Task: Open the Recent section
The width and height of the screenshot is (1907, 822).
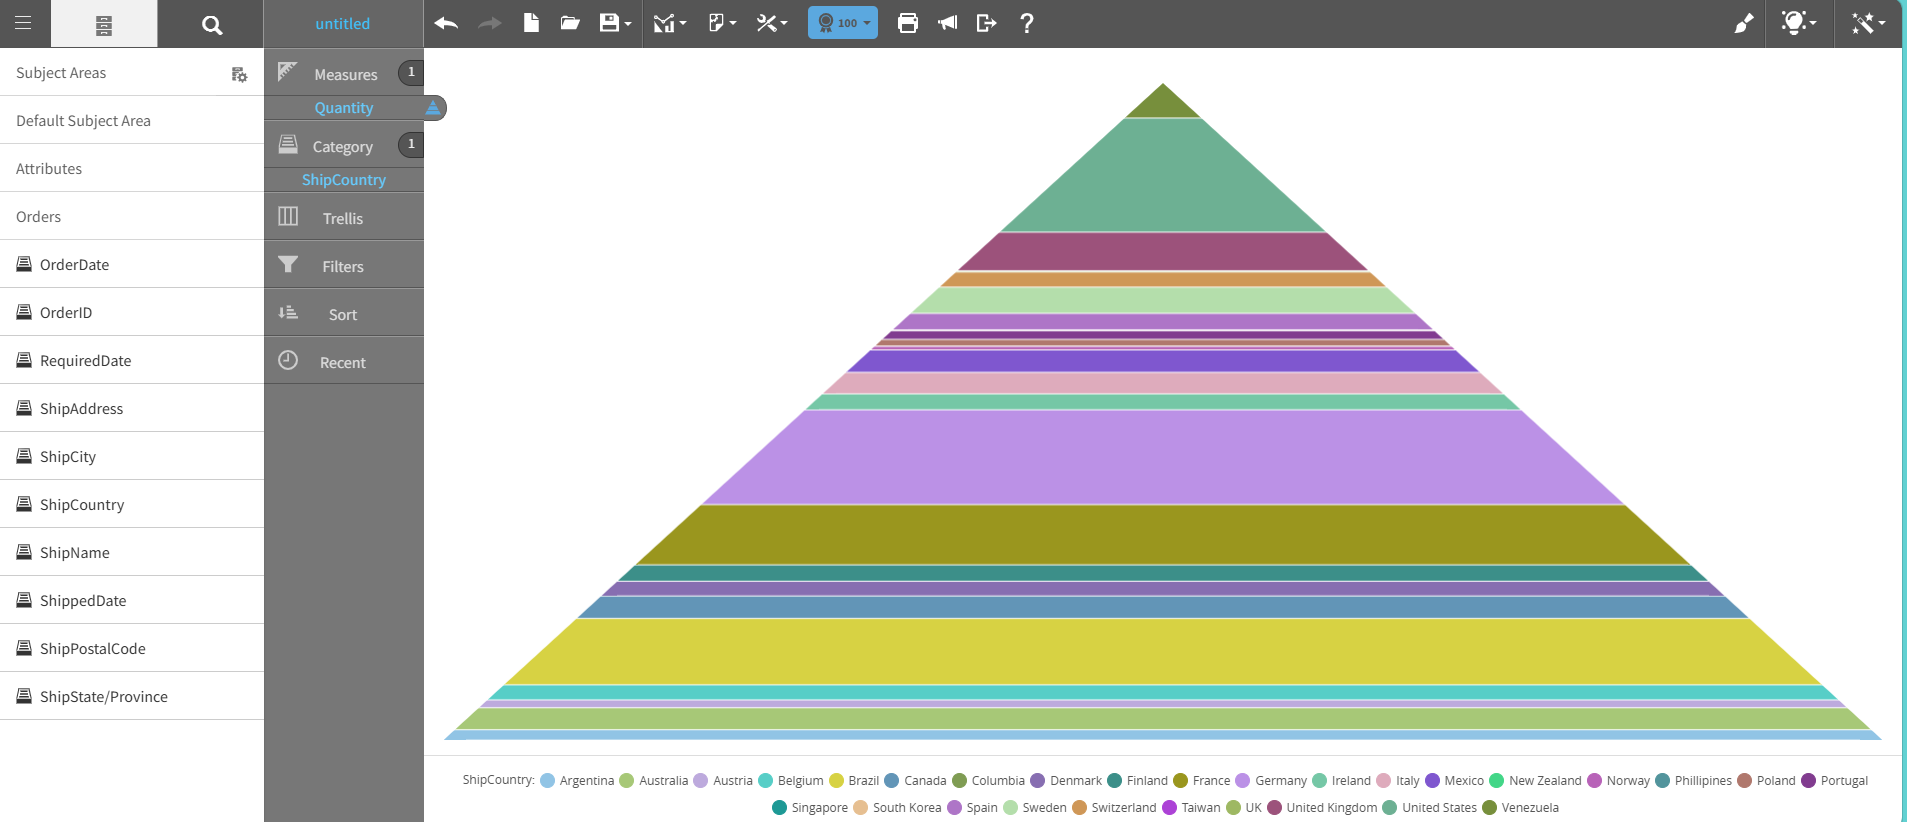Action: (x=344, y=361)
